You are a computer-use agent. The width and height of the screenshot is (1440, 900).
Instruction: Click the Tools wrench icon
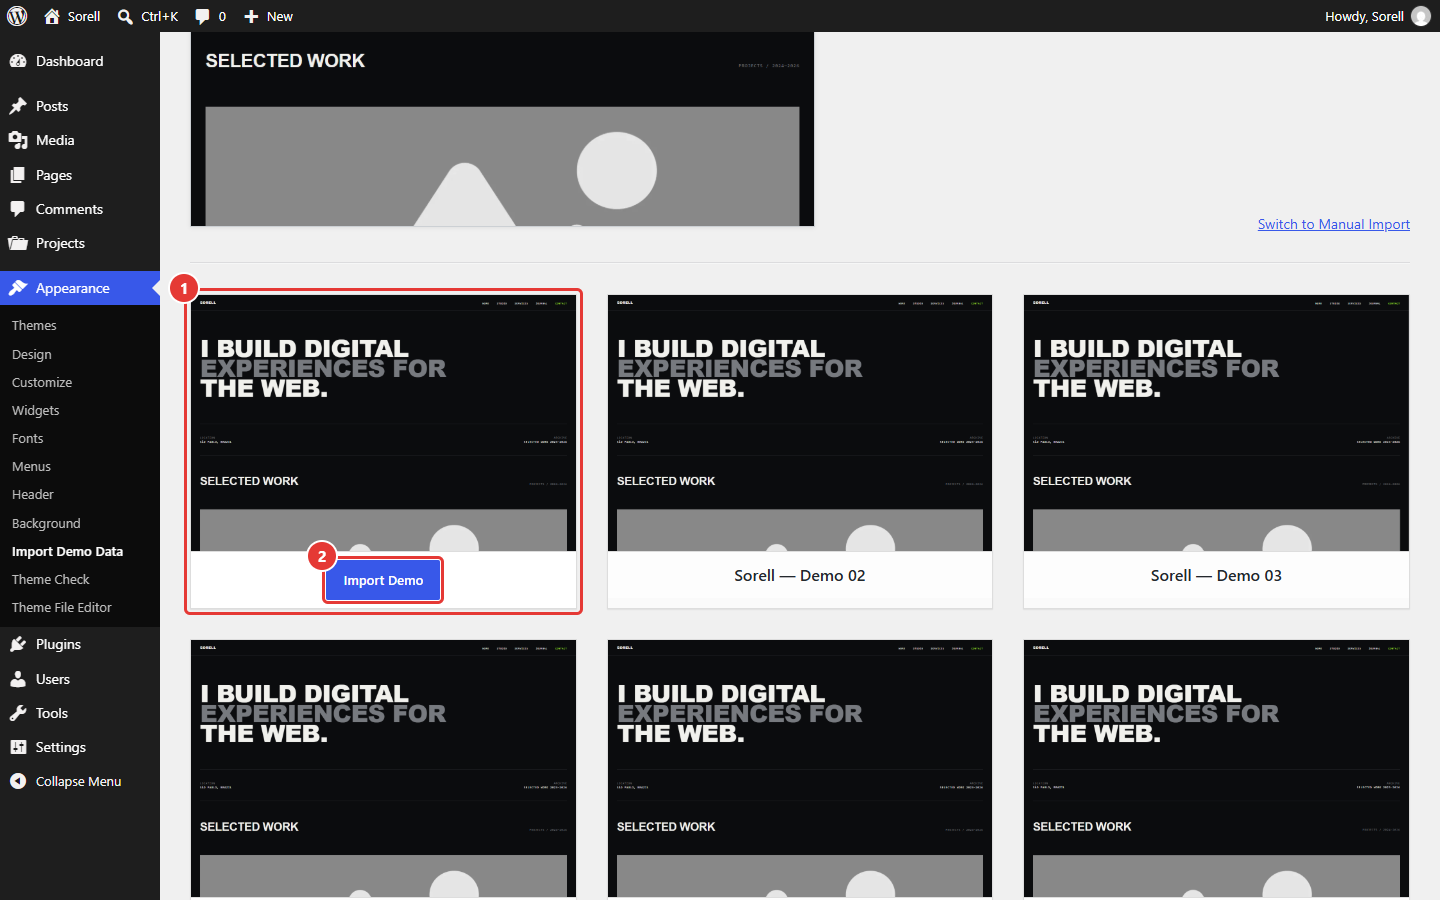[18, 713]
